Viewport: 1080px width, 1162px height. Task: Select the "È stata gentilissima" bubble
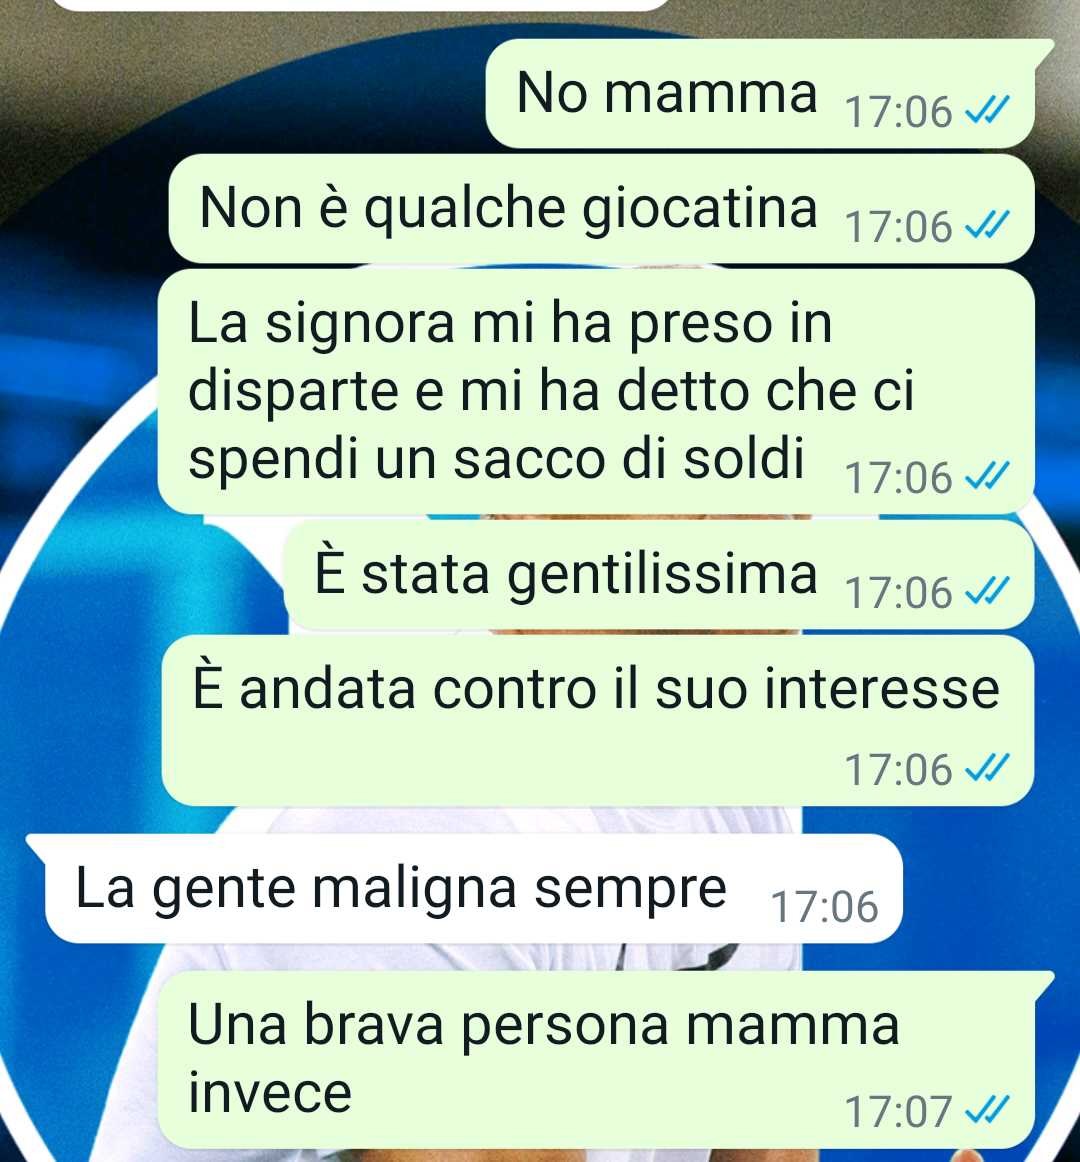(x=659, y=574)
